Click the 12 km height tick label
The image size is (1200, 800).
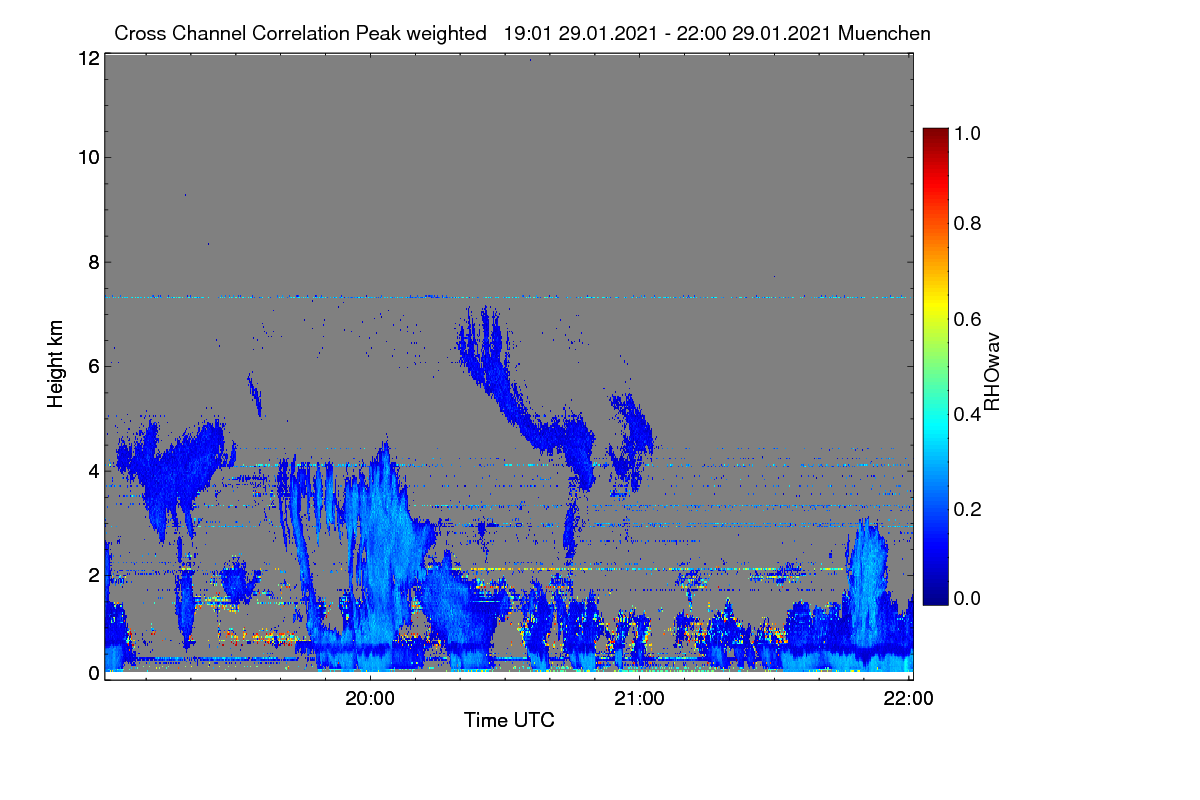[89, 59]
